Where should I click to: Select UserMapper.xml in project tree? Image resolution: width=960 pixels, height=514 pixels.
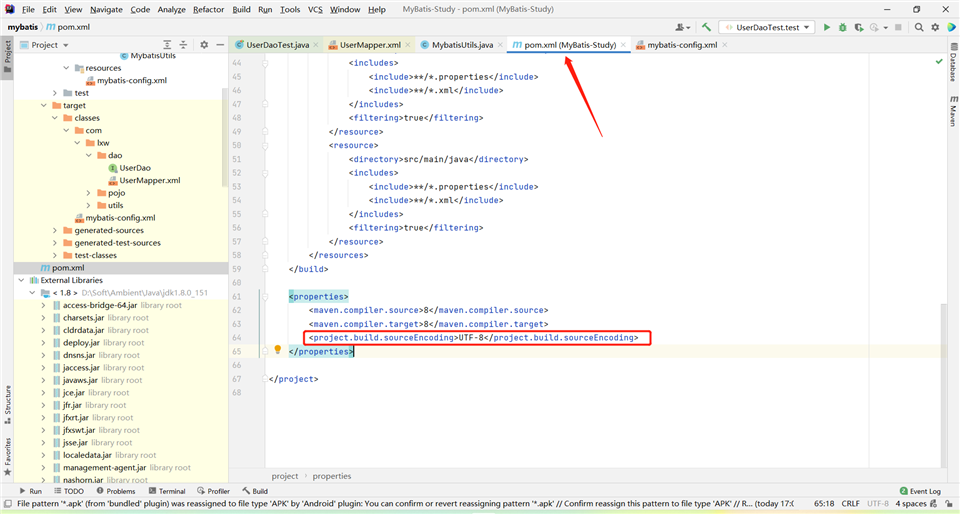pos(149,181)
